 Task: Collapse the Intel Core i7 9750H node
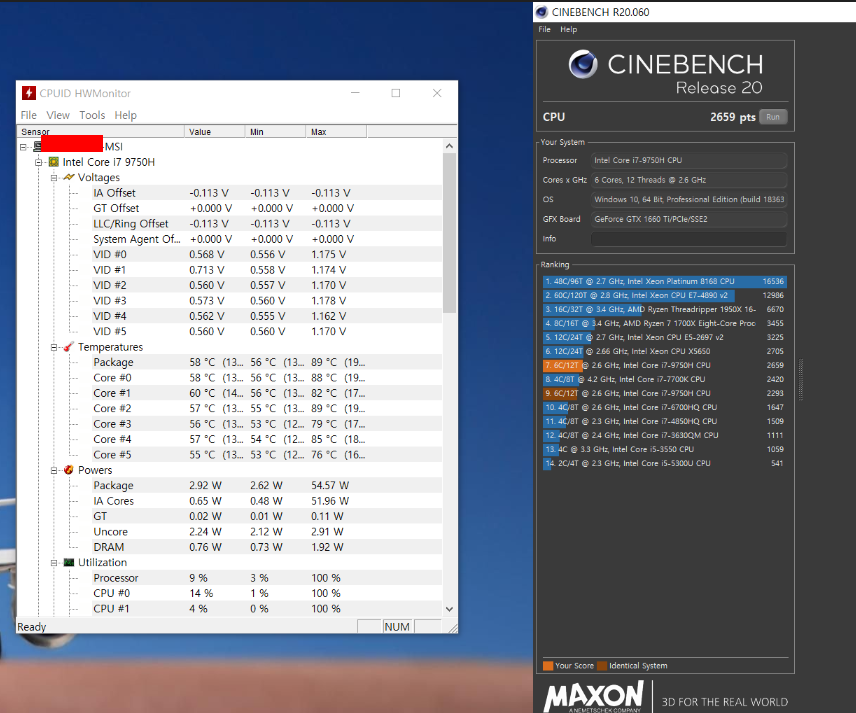pos(39,162)
